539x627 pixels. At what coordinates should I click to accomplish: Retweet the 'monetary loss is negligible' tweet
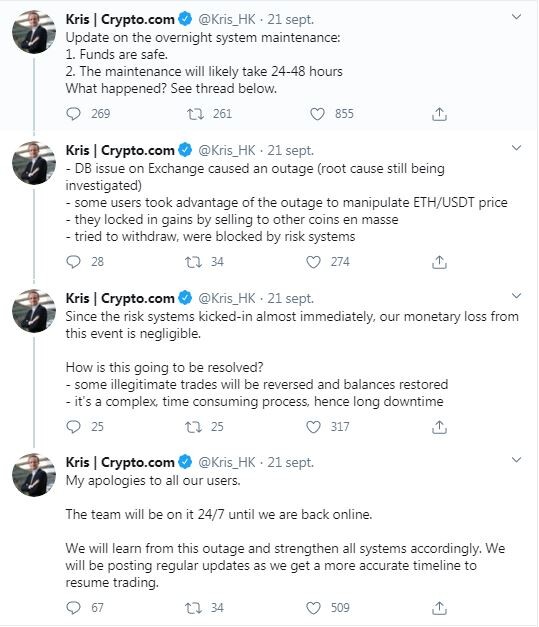click(193, 427)
